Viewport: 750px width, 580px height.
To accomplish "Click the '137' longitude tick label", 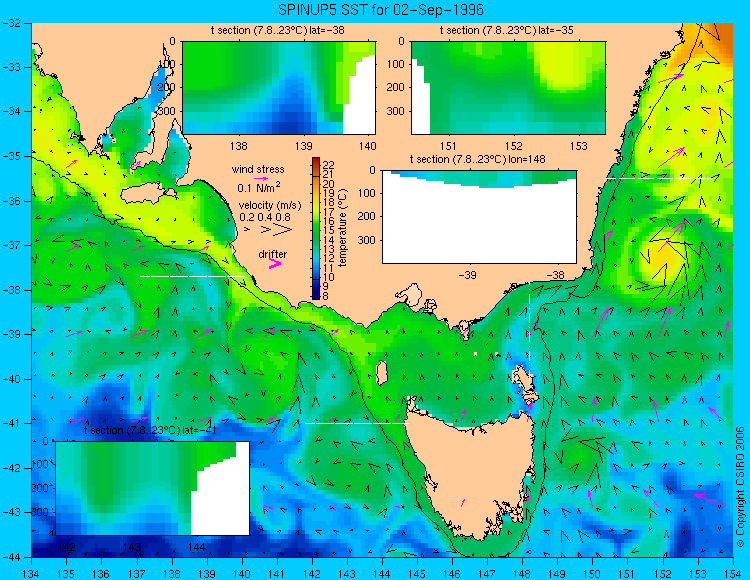I will (137, 574).
